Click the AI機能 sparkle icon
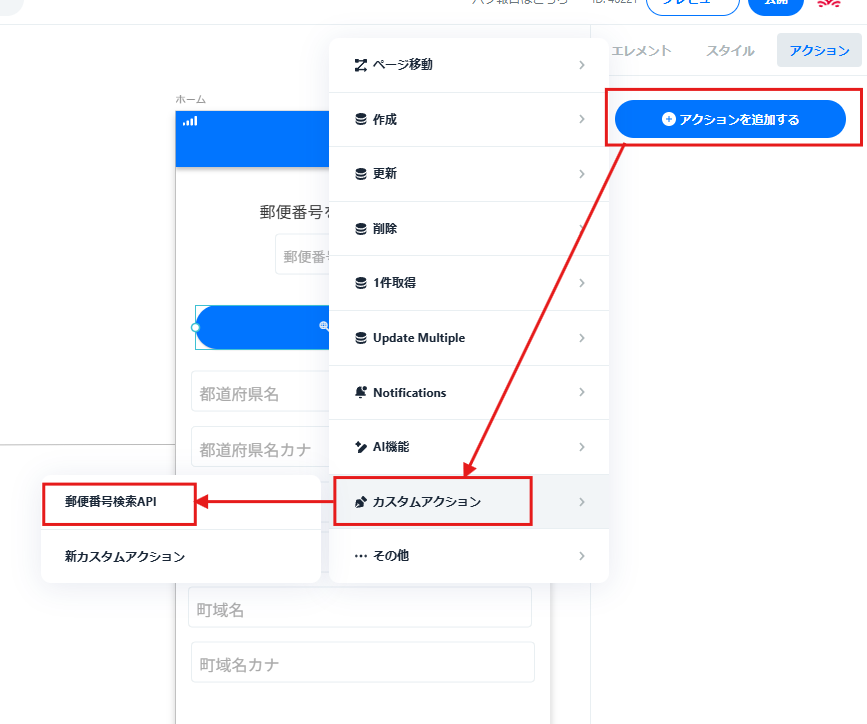 click(x=361, y=447)
